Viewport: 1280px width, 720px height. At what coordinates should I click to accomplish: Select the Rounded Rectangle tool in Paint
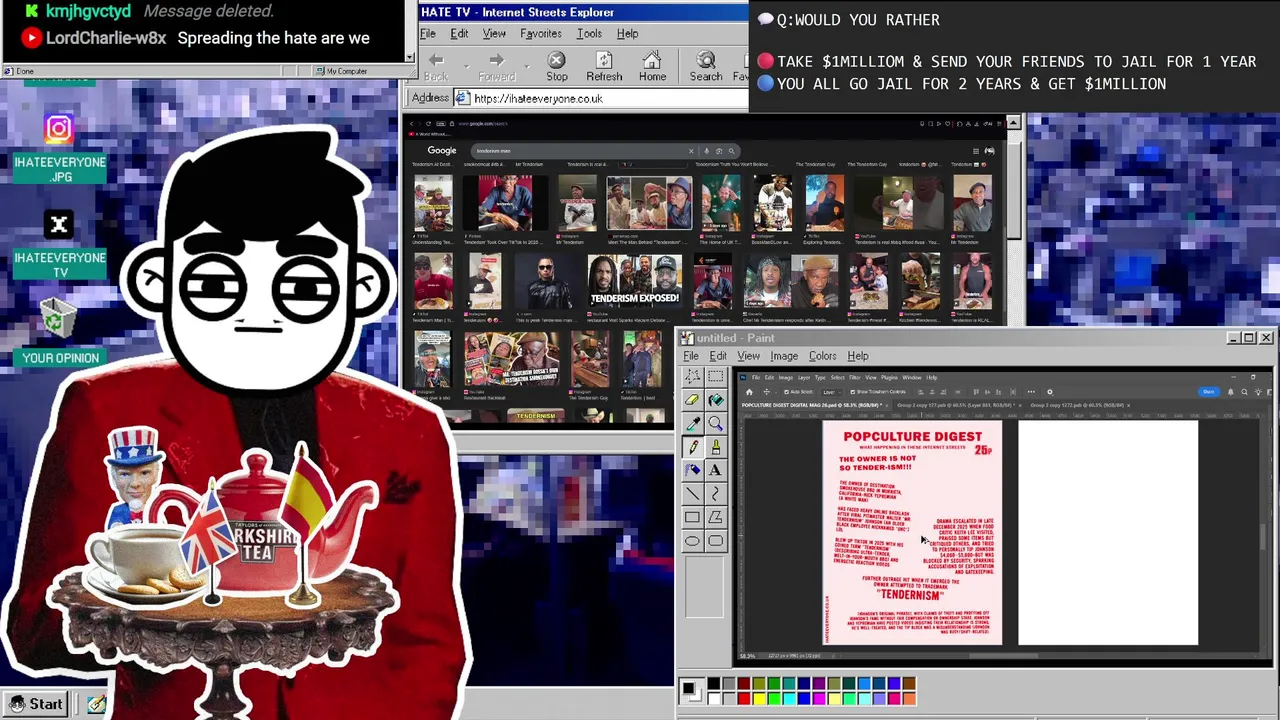pyautogui.click(x=715, y=541)
